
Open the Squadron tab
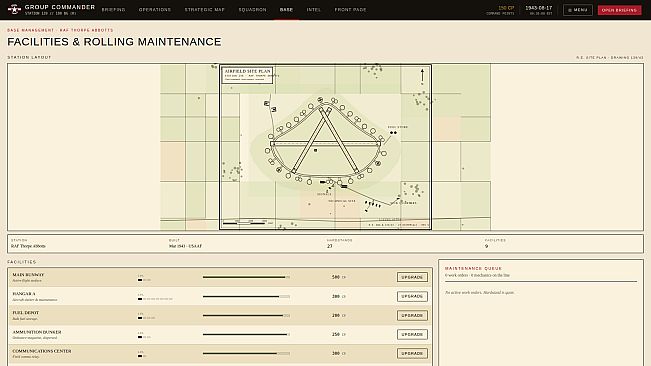point(252,10)
